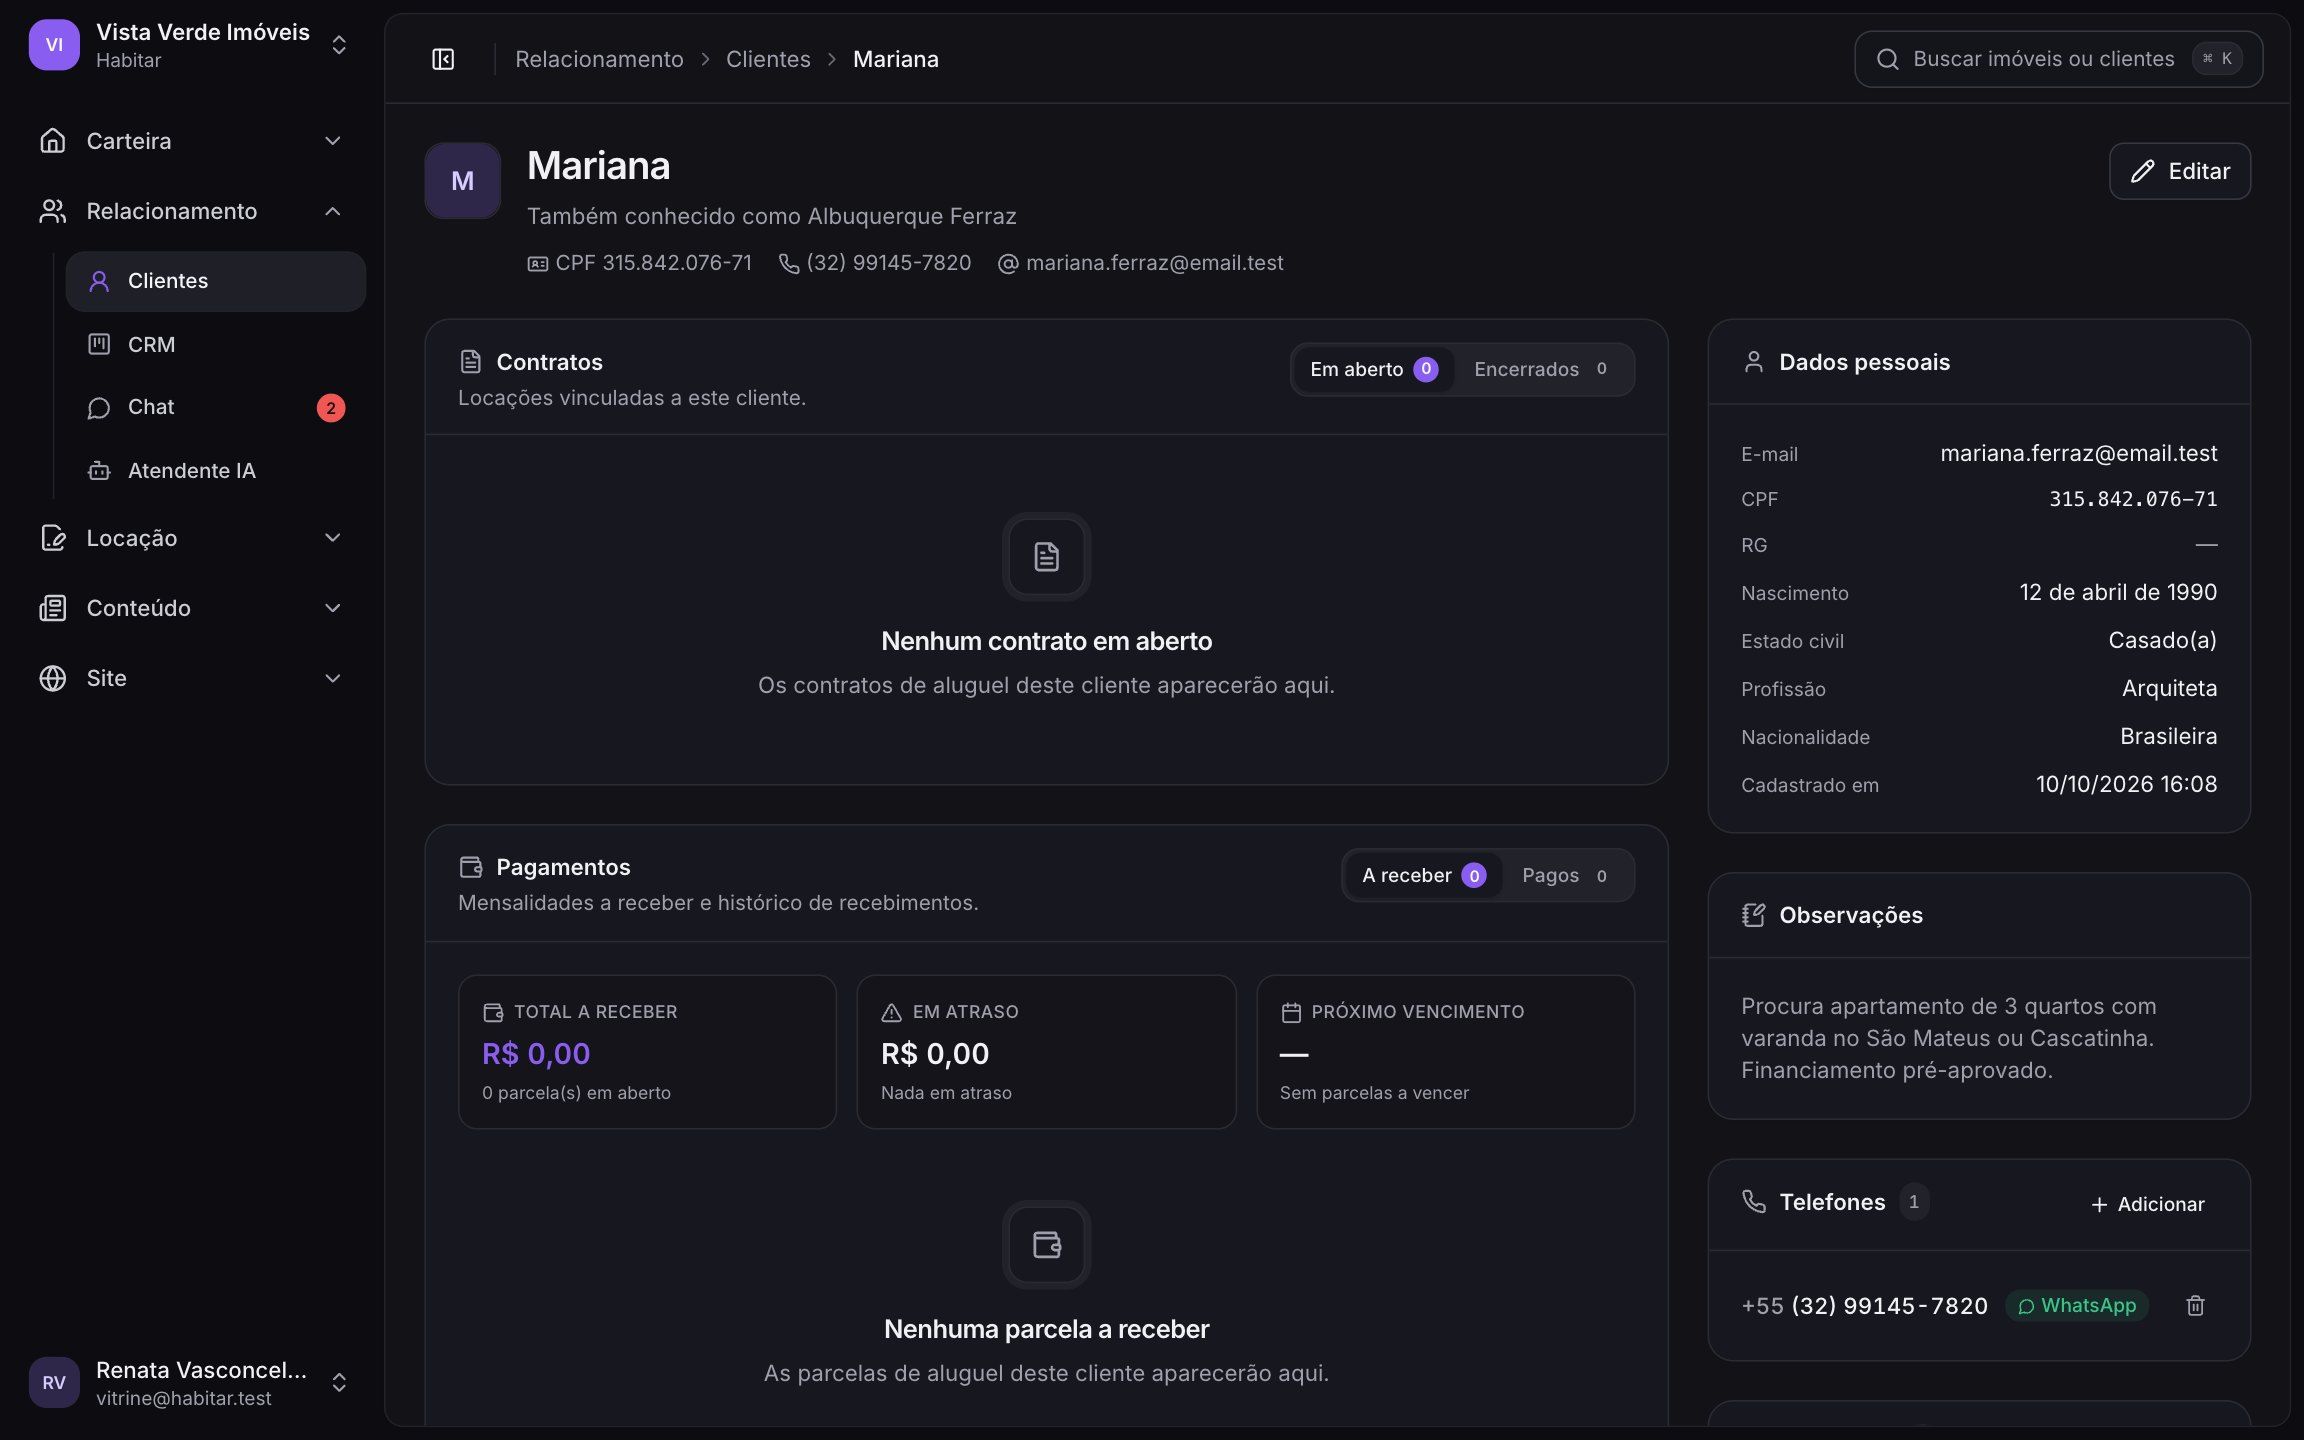Click the @ icon beside the email

coord(1008,263)
